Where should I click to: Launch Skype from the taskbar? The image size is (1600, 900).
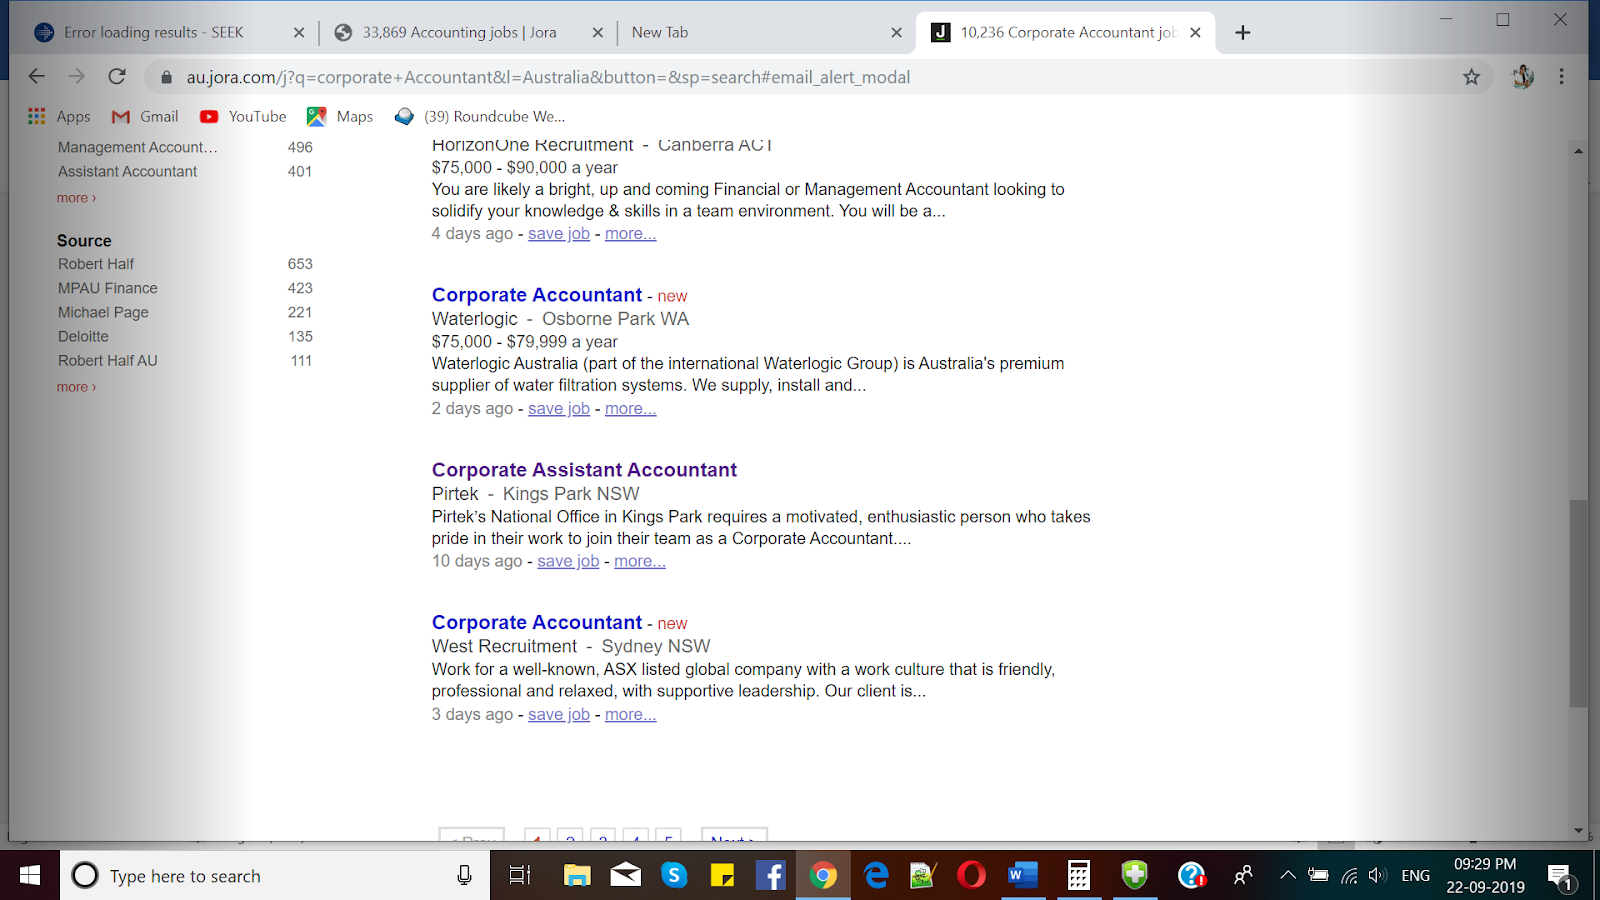(674, 876)
